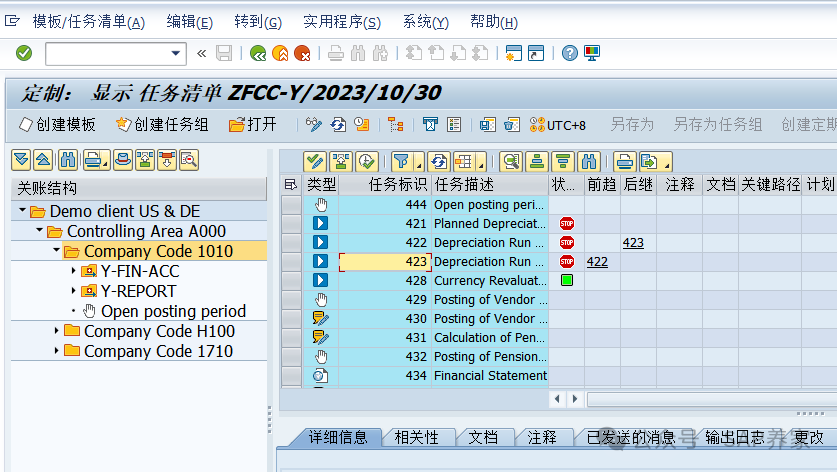Open the Customize Local Layout monitor icon
The image size is (837, 472).
(x=592, y=53)
